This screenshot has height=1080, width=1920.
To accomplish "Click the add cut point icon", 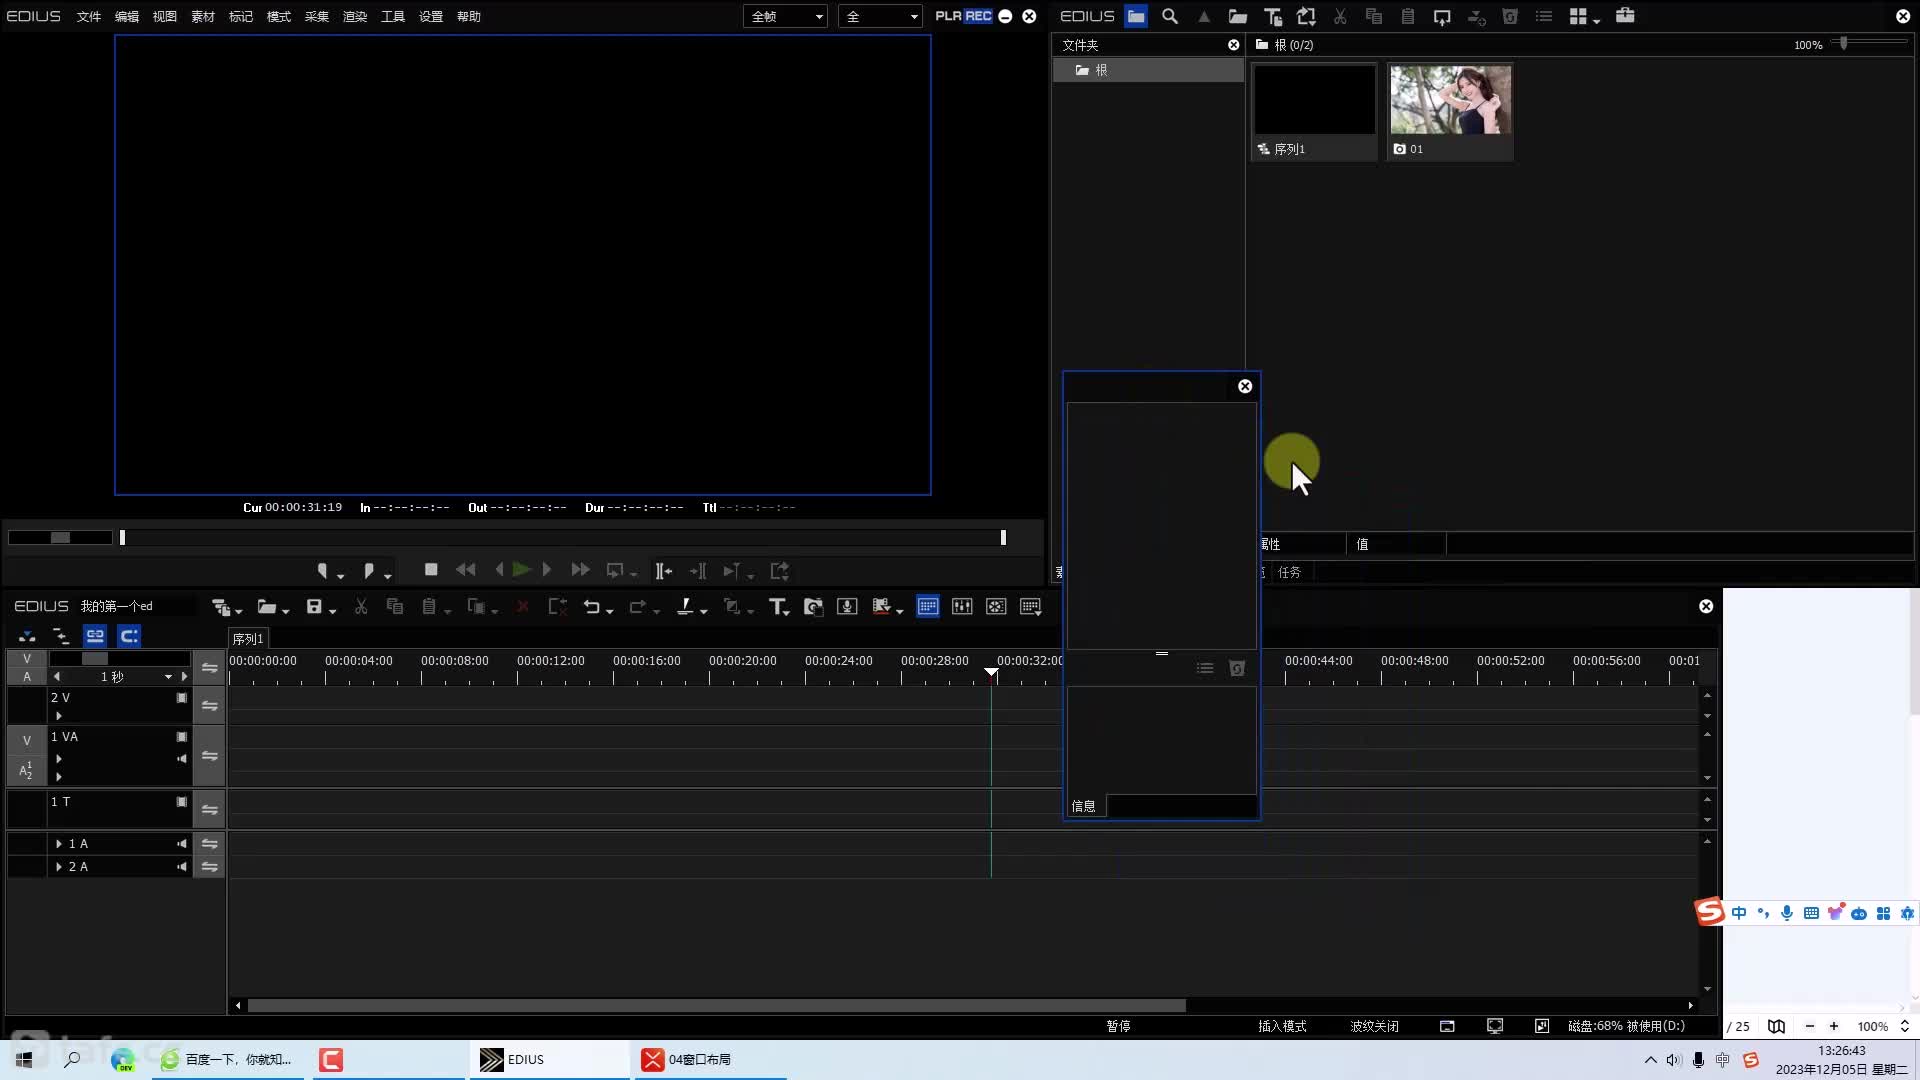I will [685, 607].
